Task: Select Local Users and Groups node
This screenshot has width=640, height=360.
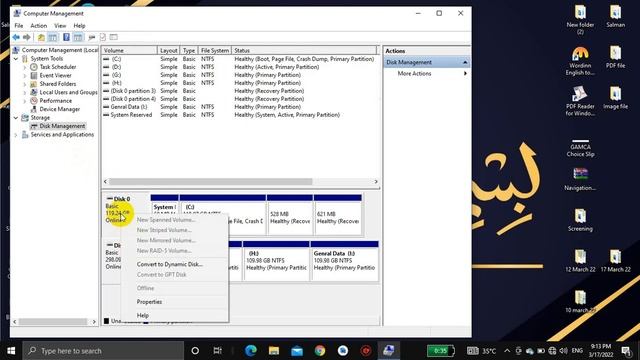Action: coord(68,92)
